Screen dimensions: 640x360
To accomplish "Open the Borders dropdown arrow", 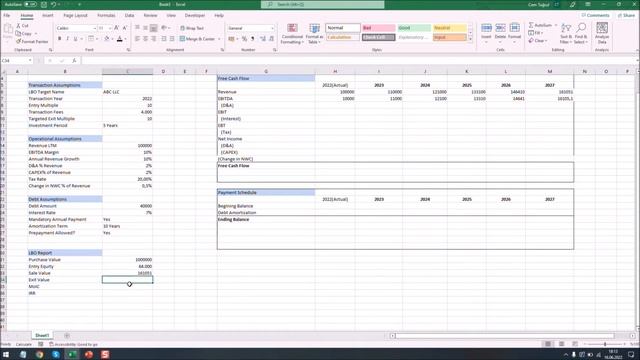I will click(x=97, y=39).
